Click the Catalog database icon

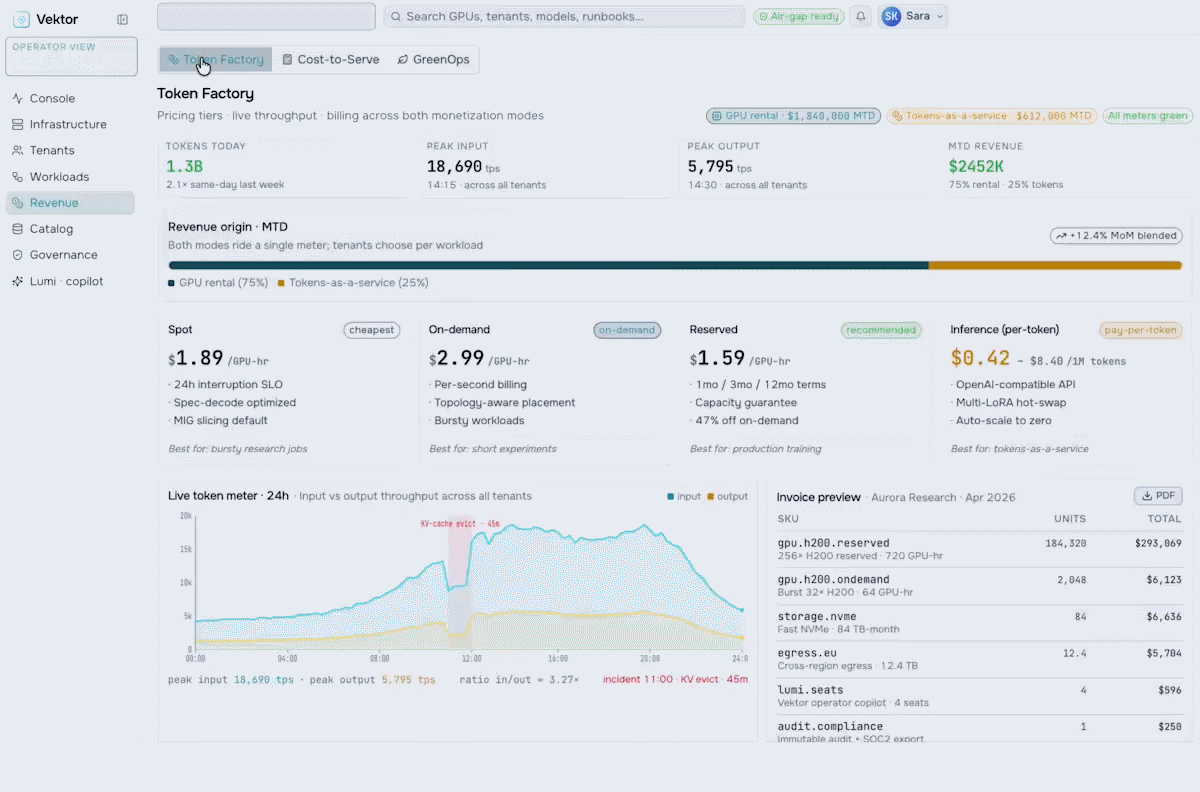coord(18,229)
